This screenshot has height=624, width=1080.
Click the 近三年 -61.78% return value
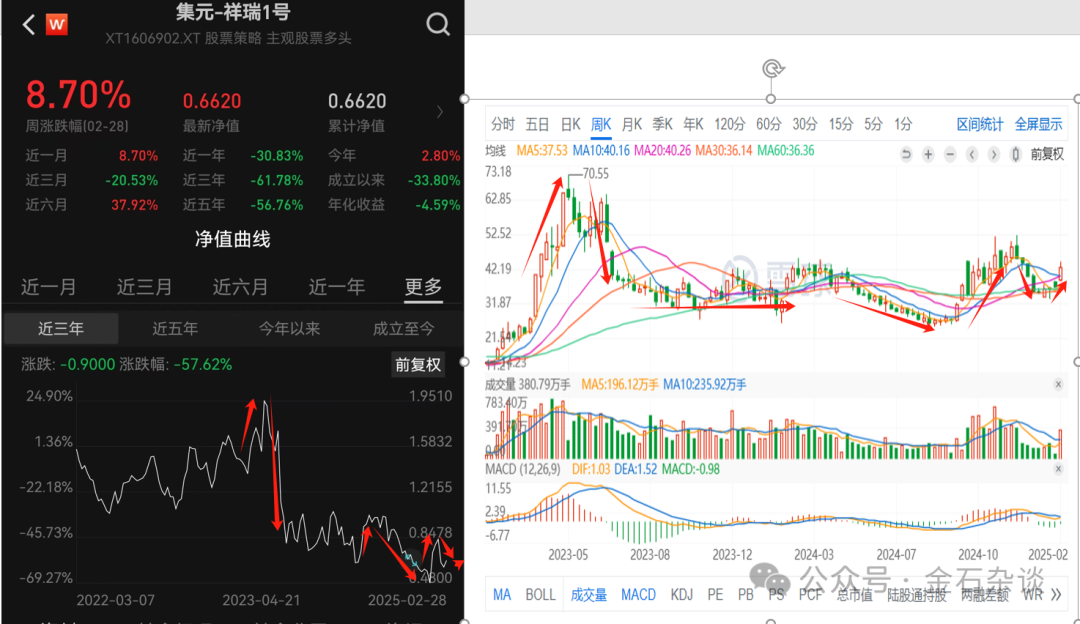(x=276, y=180)
